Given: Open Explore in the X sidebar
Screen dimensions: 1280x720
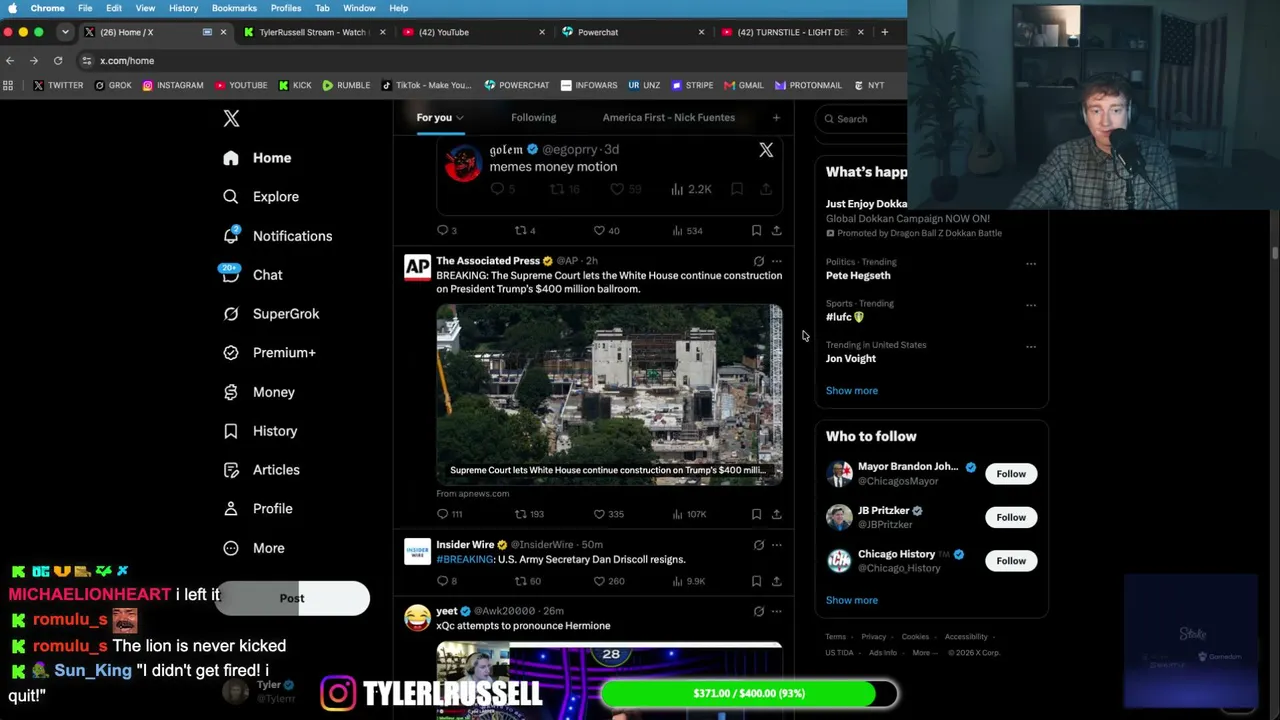Looking at the screenshot, I should coord(261,197).
